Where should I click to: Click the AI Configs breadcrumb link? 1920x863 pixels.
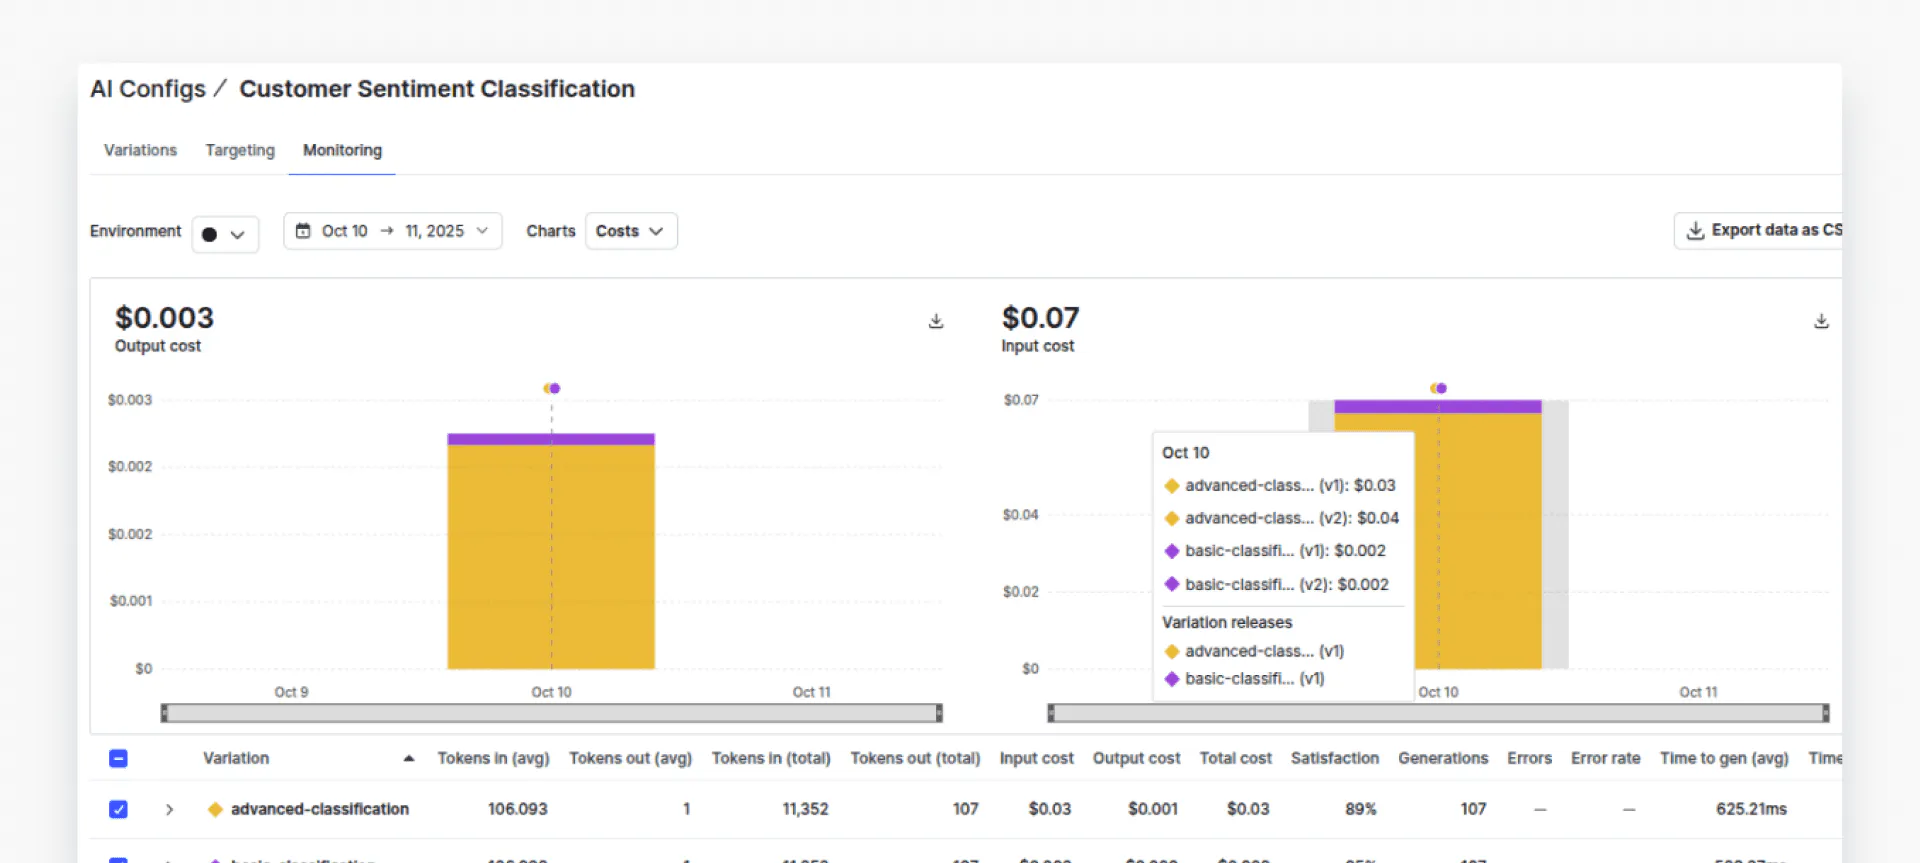[x=148, y=89]
